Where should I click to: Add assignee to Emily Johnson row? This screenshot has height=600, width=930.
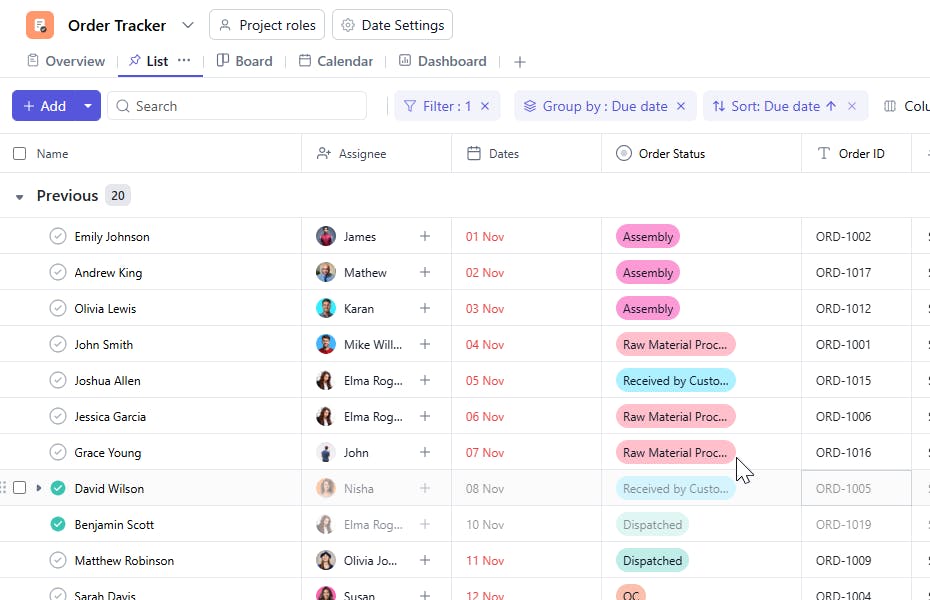point(425,237)
